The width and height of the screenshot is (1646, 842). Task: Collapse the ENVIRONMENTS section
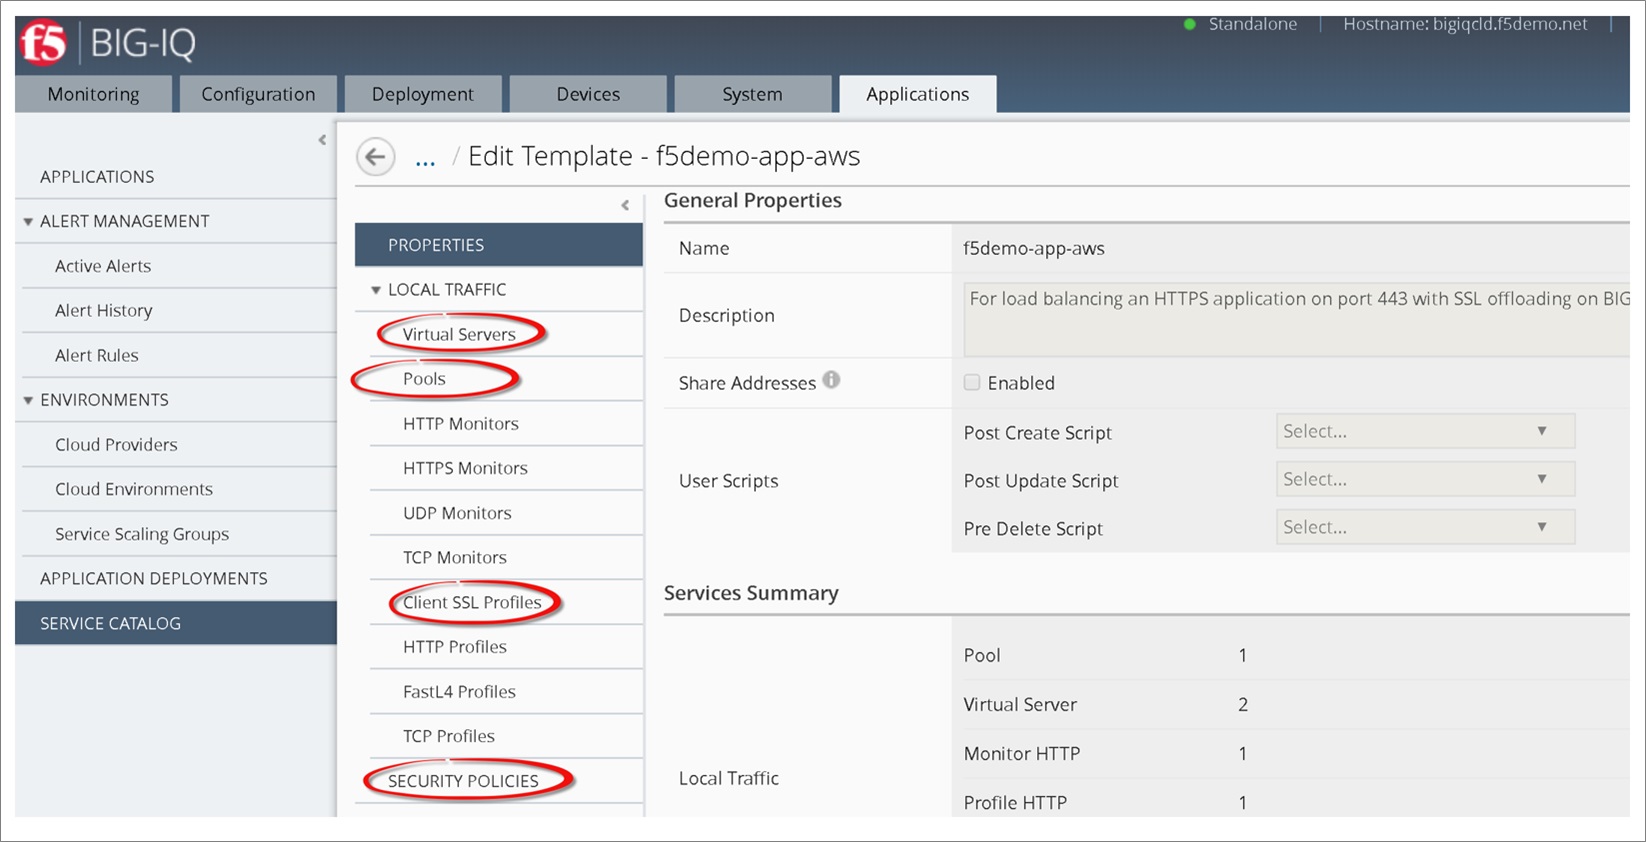[x=28, y=400]
